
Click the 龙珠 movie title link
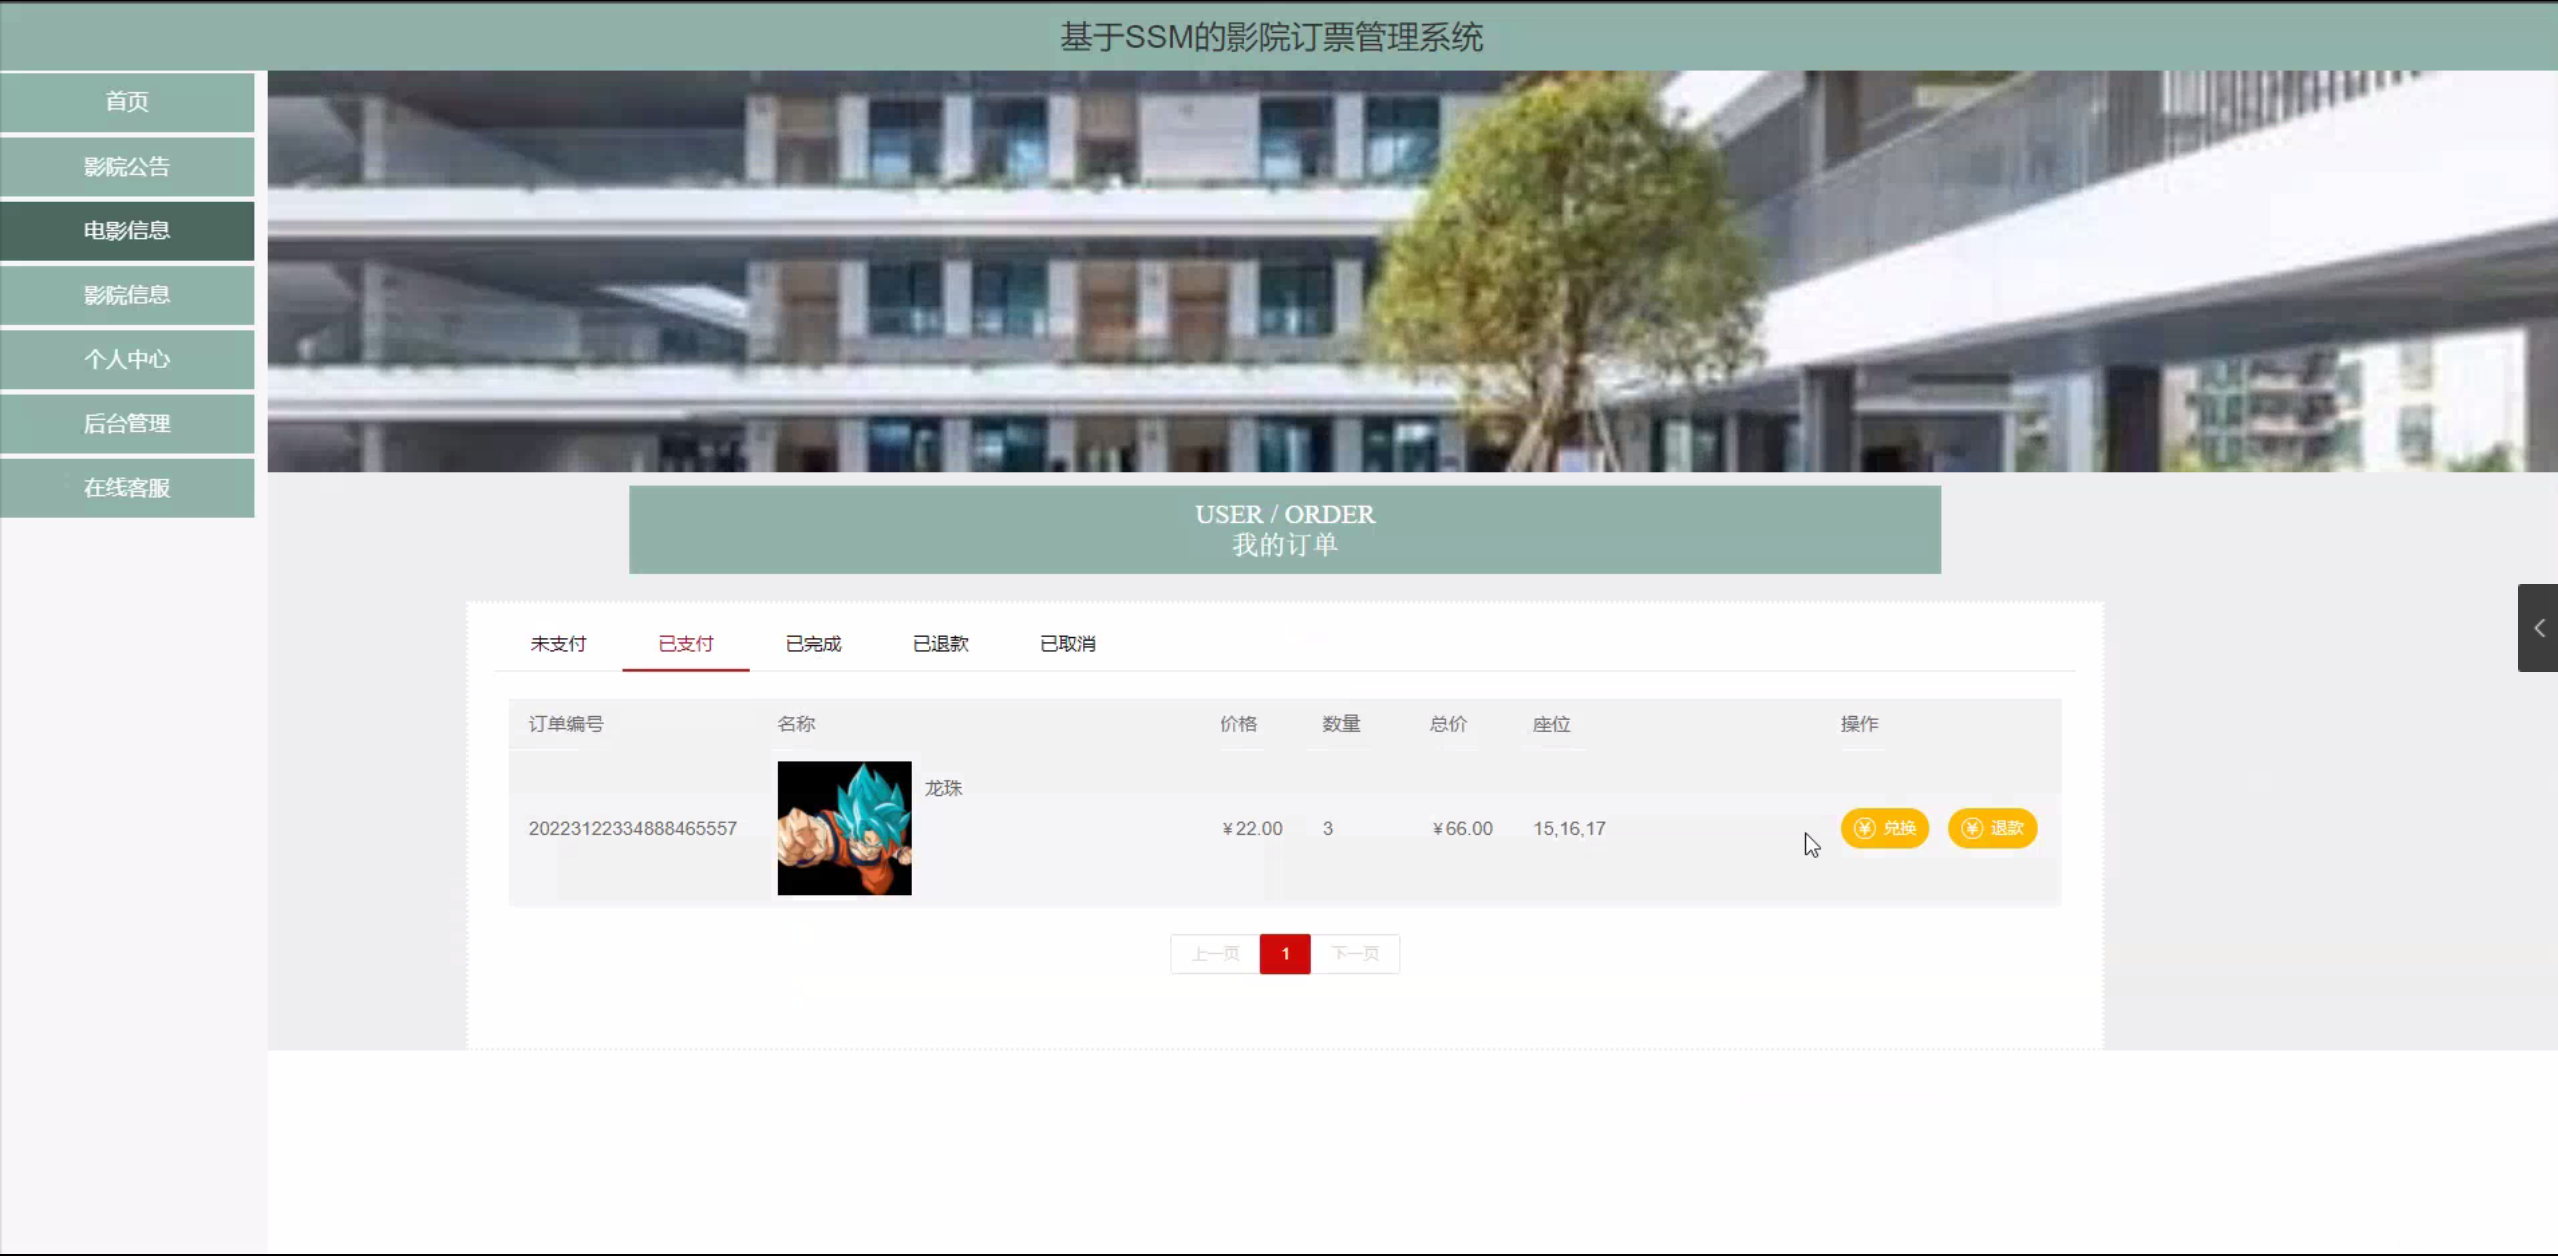[943, 788]
